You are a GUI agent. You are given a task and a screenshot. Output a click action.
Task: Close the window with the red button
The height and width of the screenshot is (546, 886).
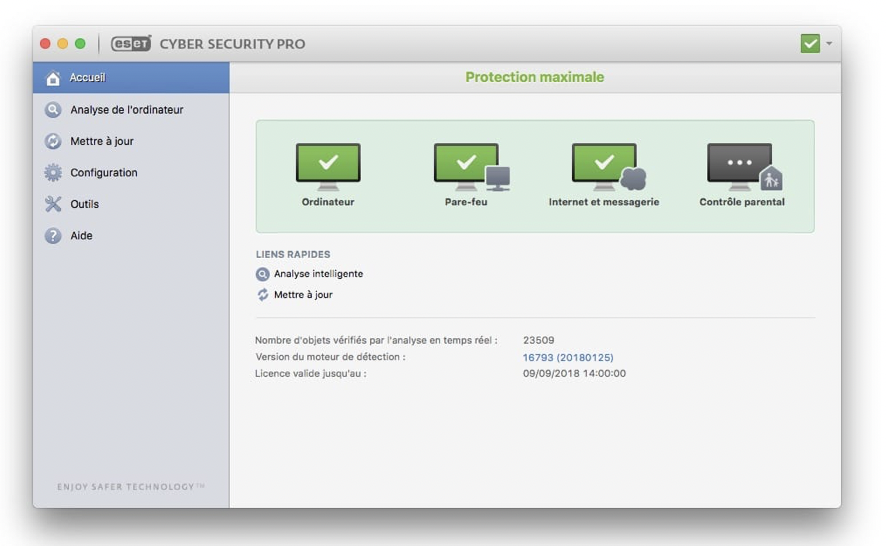coord(46,44)
